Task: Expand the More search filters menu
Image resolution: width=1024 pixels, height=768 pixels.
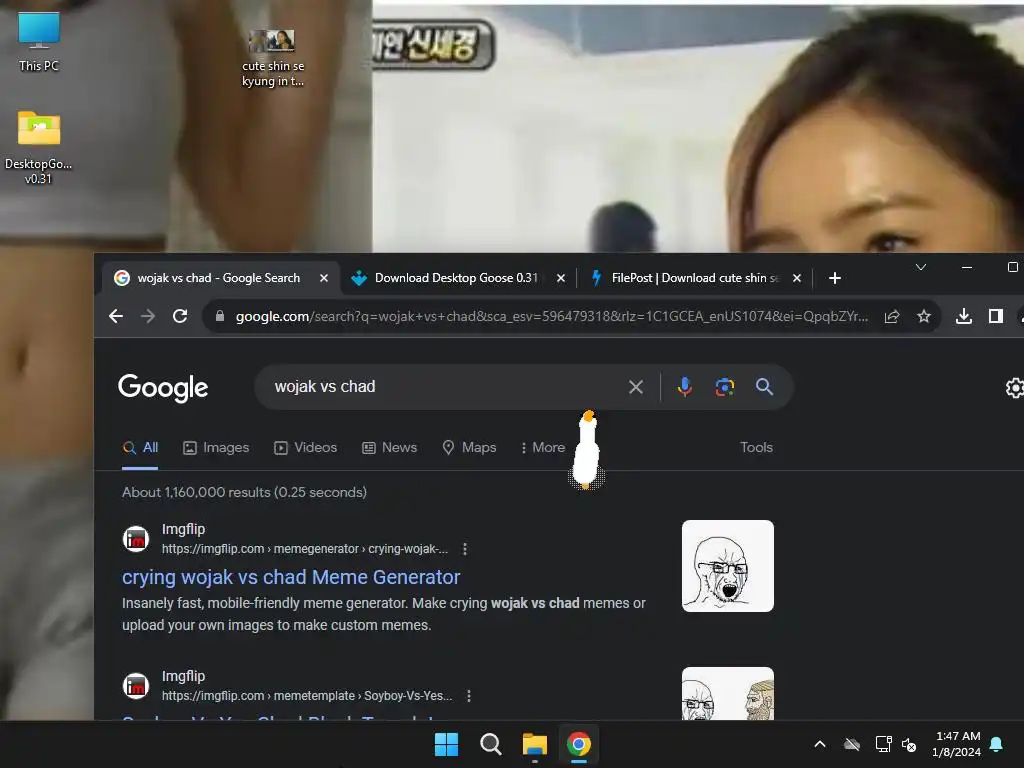Action: click(x=543, y=448)
